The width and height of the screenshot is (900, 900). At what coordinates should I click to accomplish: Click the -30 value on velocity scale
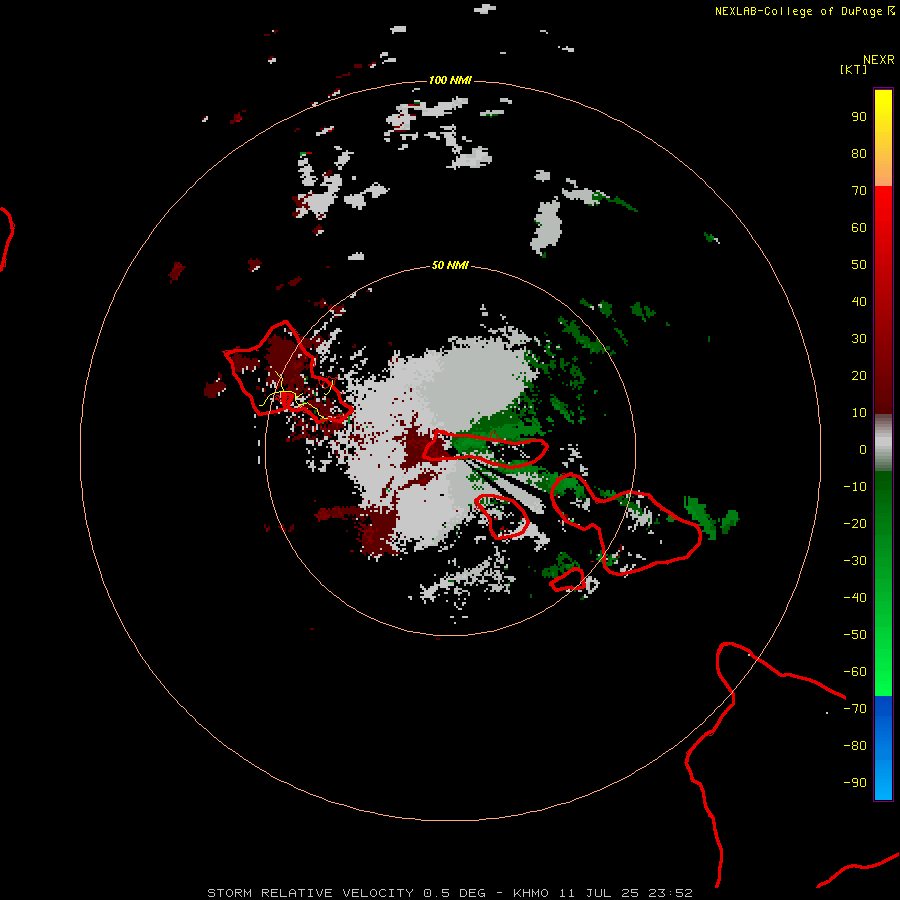pos(855,561)
